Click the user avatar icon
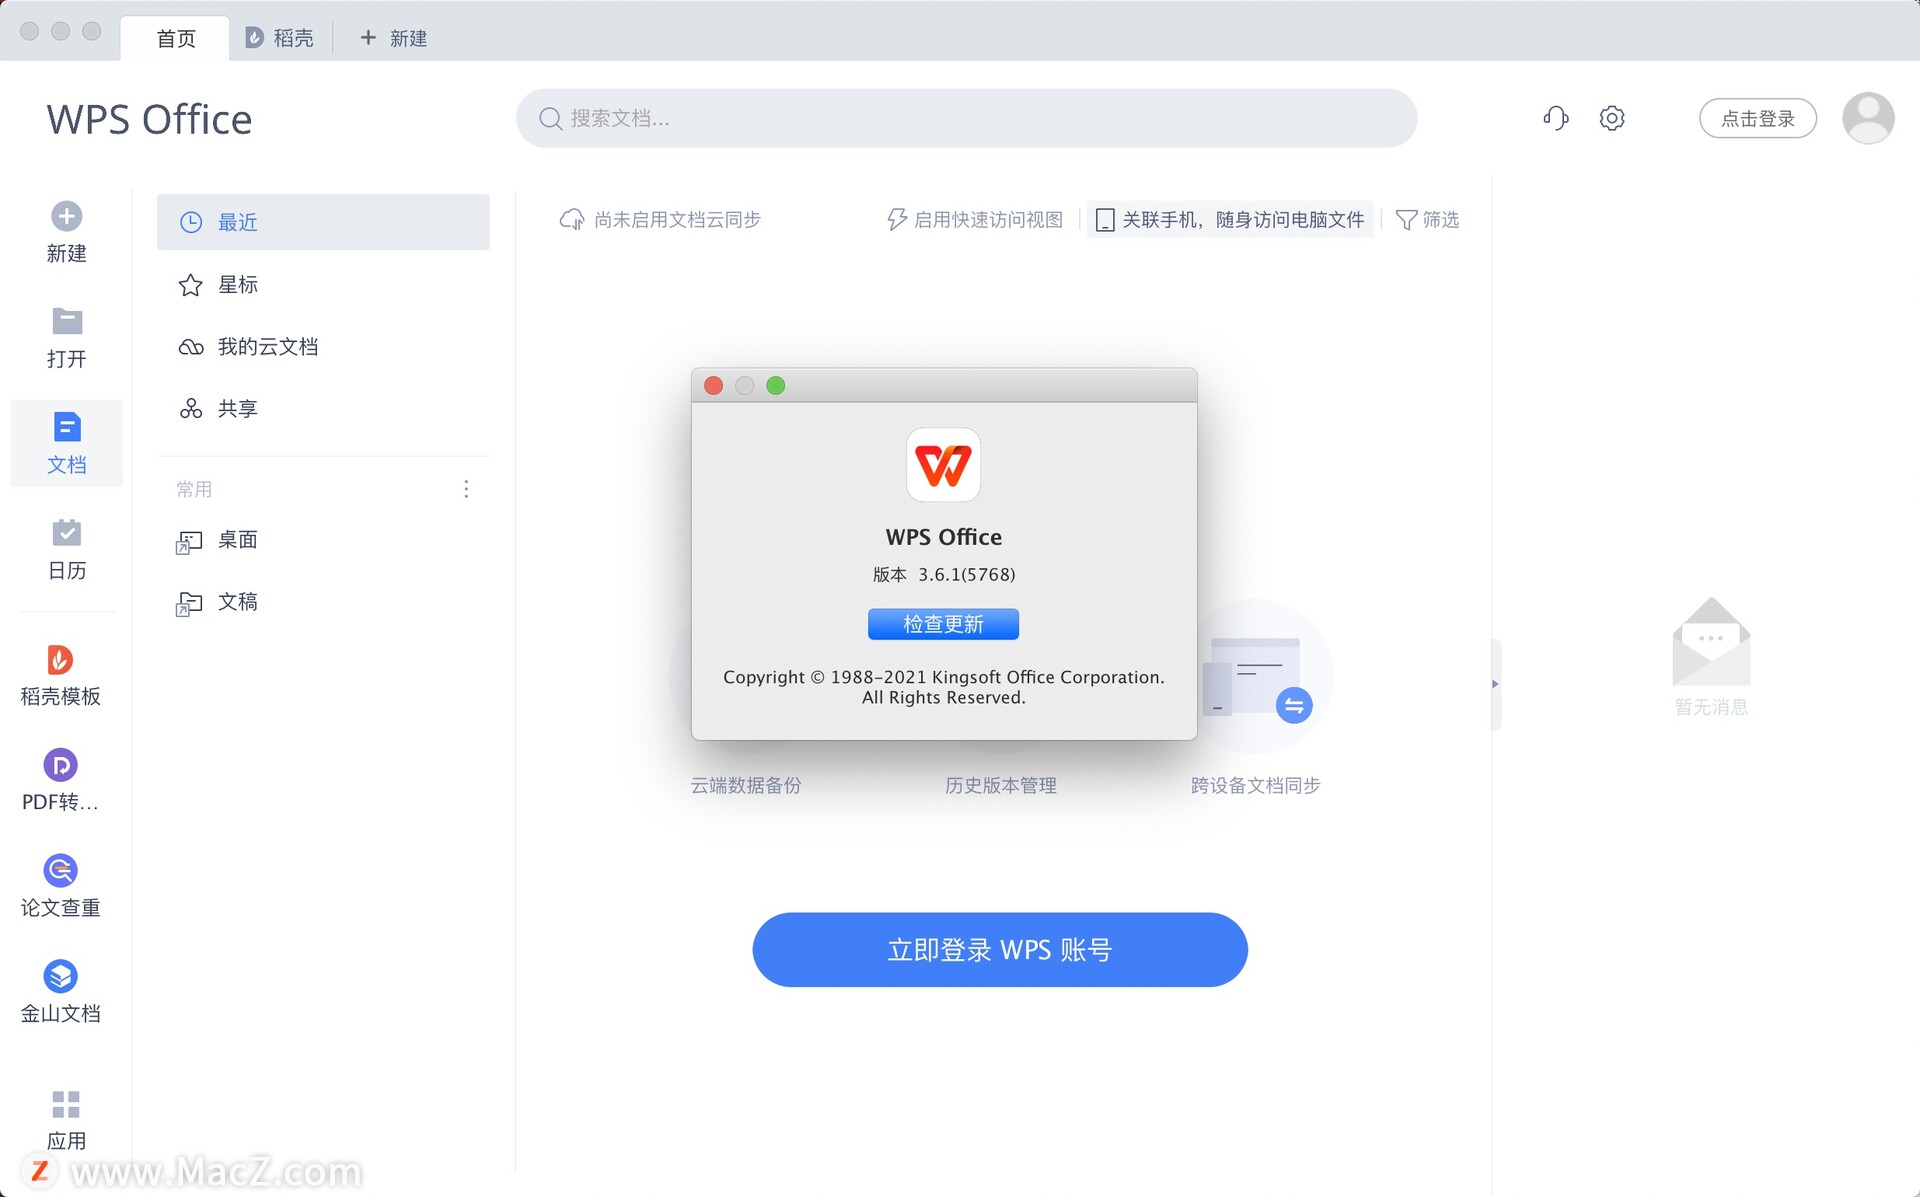 click(x=1868, y=118)
